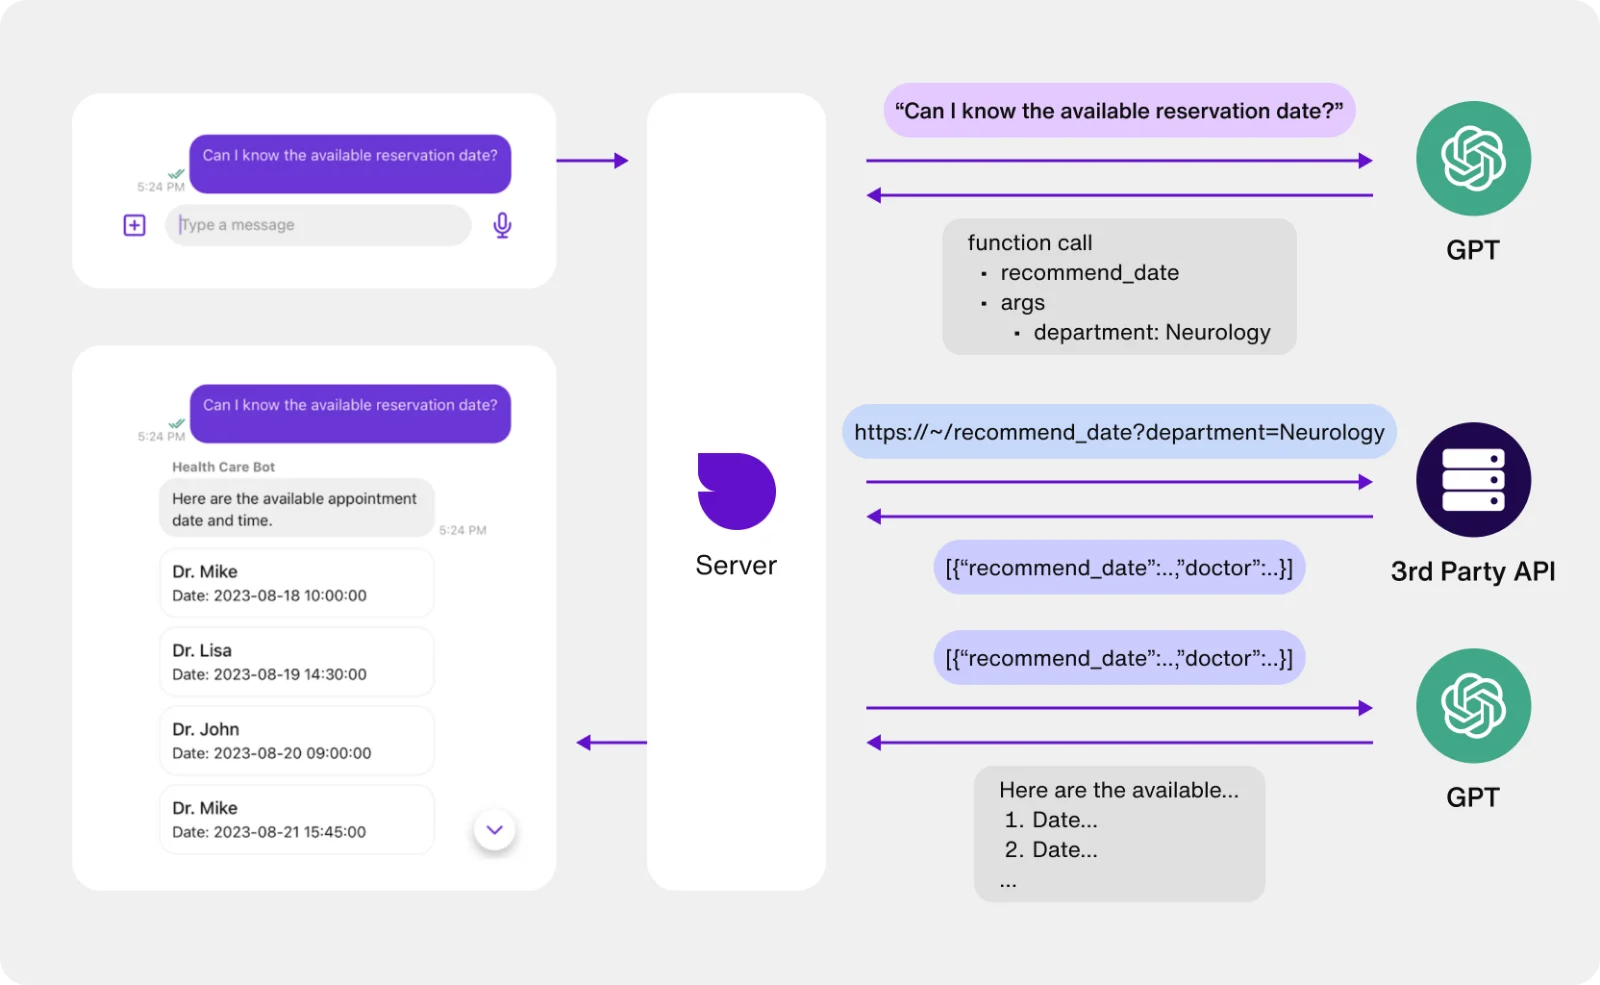Click the 'recommend_date' function name bullet
Screen dimensions: 1600x985
click(x=1090, y=273)
